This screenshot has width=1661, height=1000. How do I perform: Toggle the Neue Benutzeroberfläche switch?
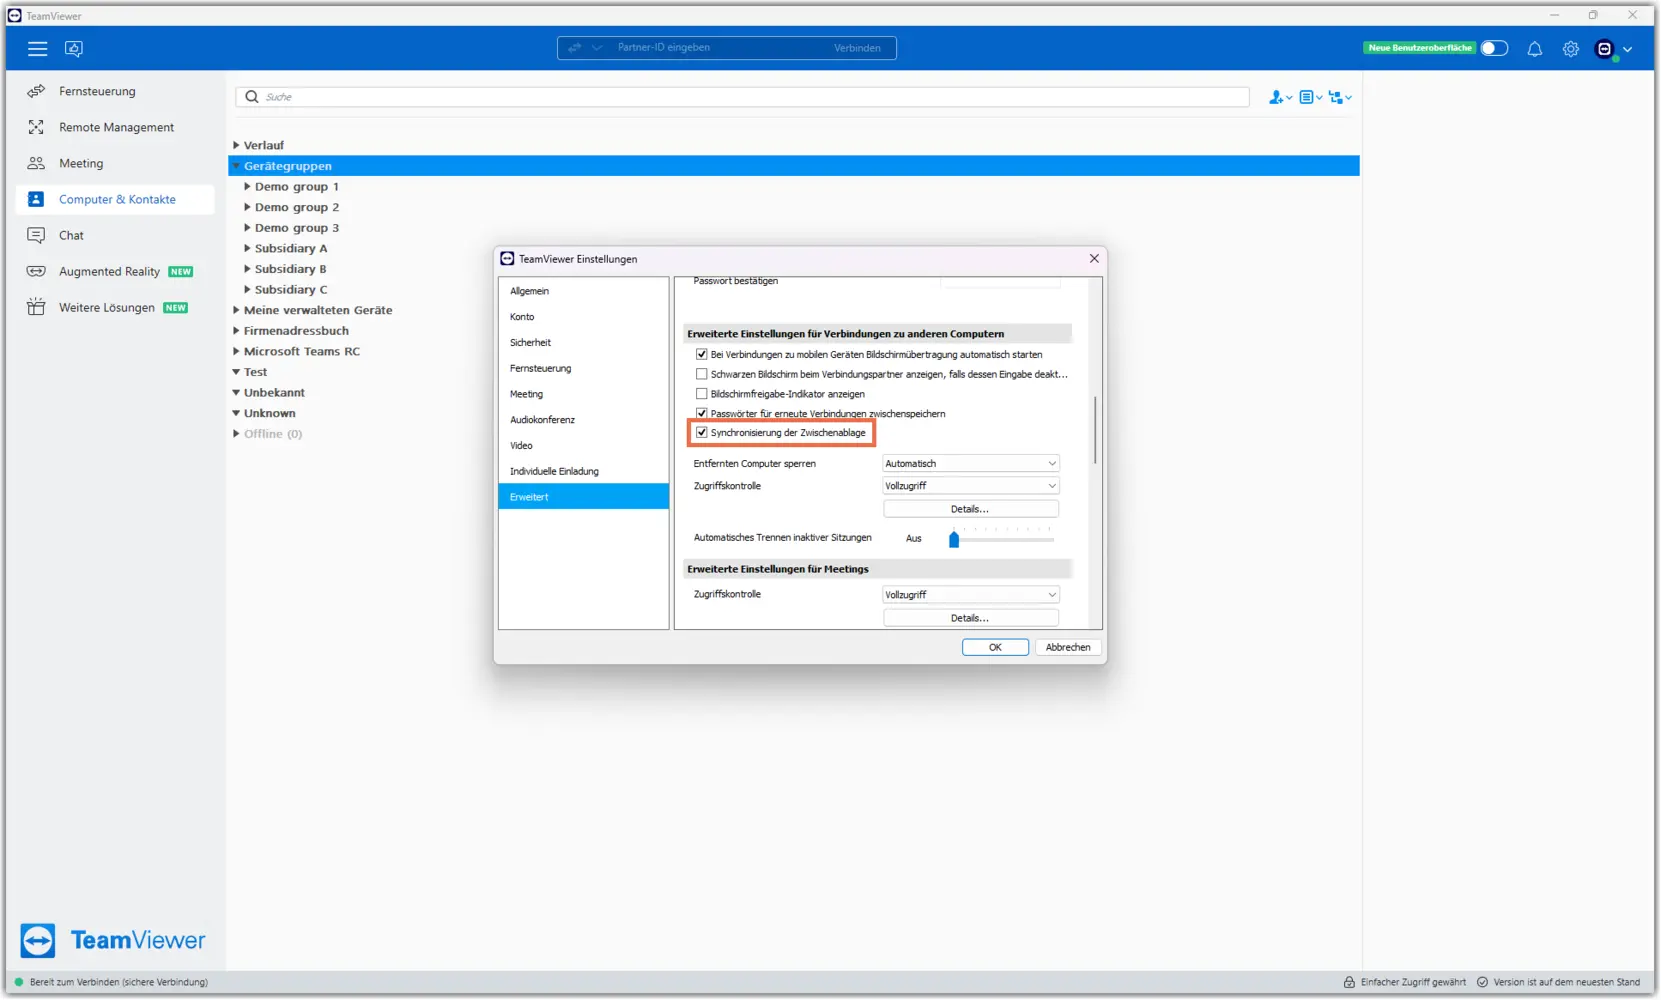pos(1494,48)
